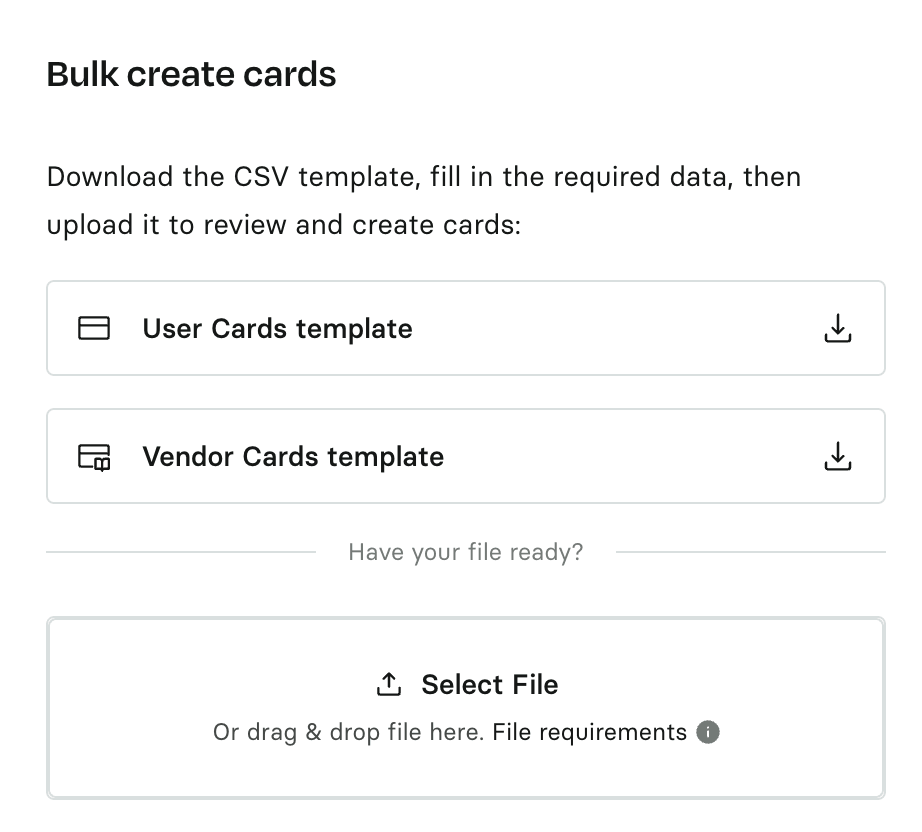
Task: Open the info icon next to File requirements
Action: 708,732
